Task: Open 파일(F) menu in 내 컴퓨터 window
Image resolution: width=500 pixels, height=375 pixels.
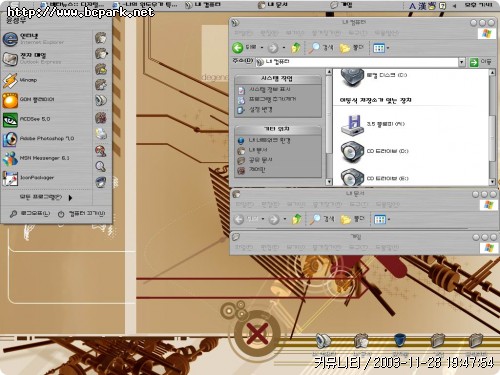Action: 244,33
